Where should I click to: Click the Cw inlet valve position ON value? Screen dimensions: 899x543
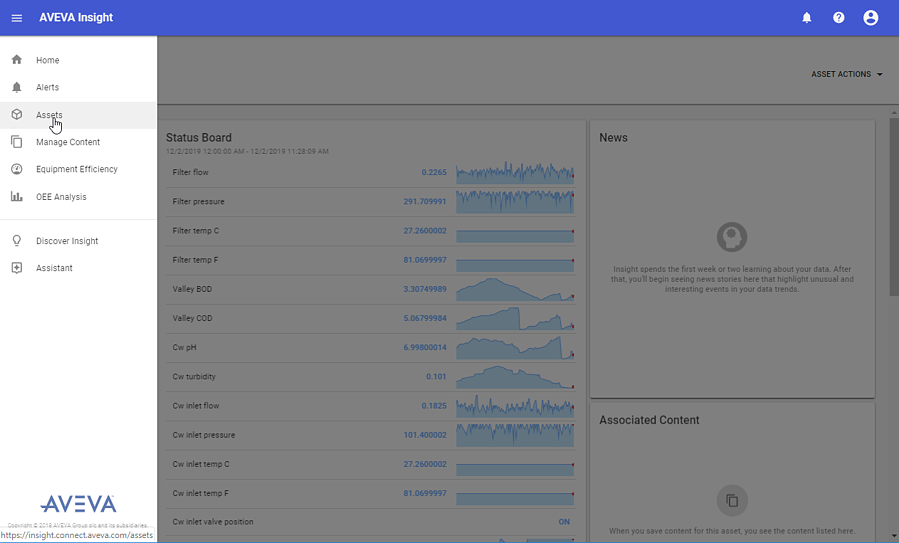click(564, 522)
